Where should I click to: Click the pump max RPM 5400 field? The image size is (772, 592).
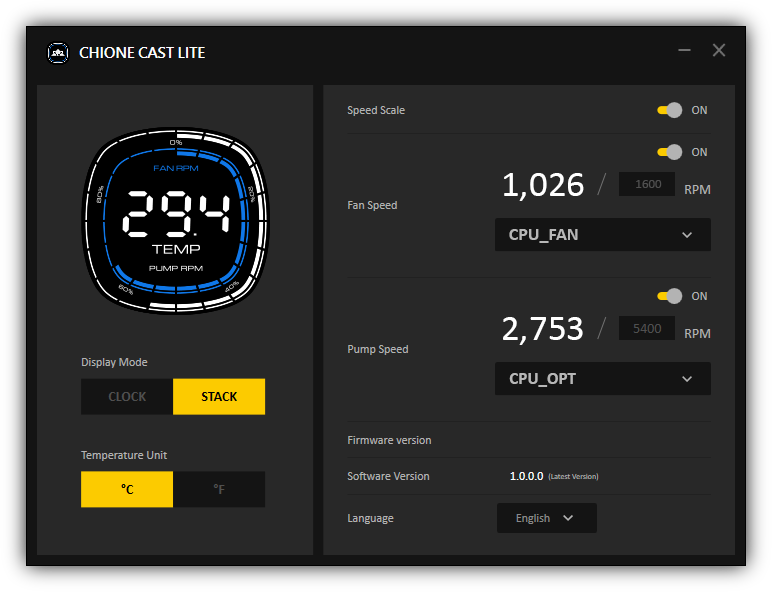[647, 329]
